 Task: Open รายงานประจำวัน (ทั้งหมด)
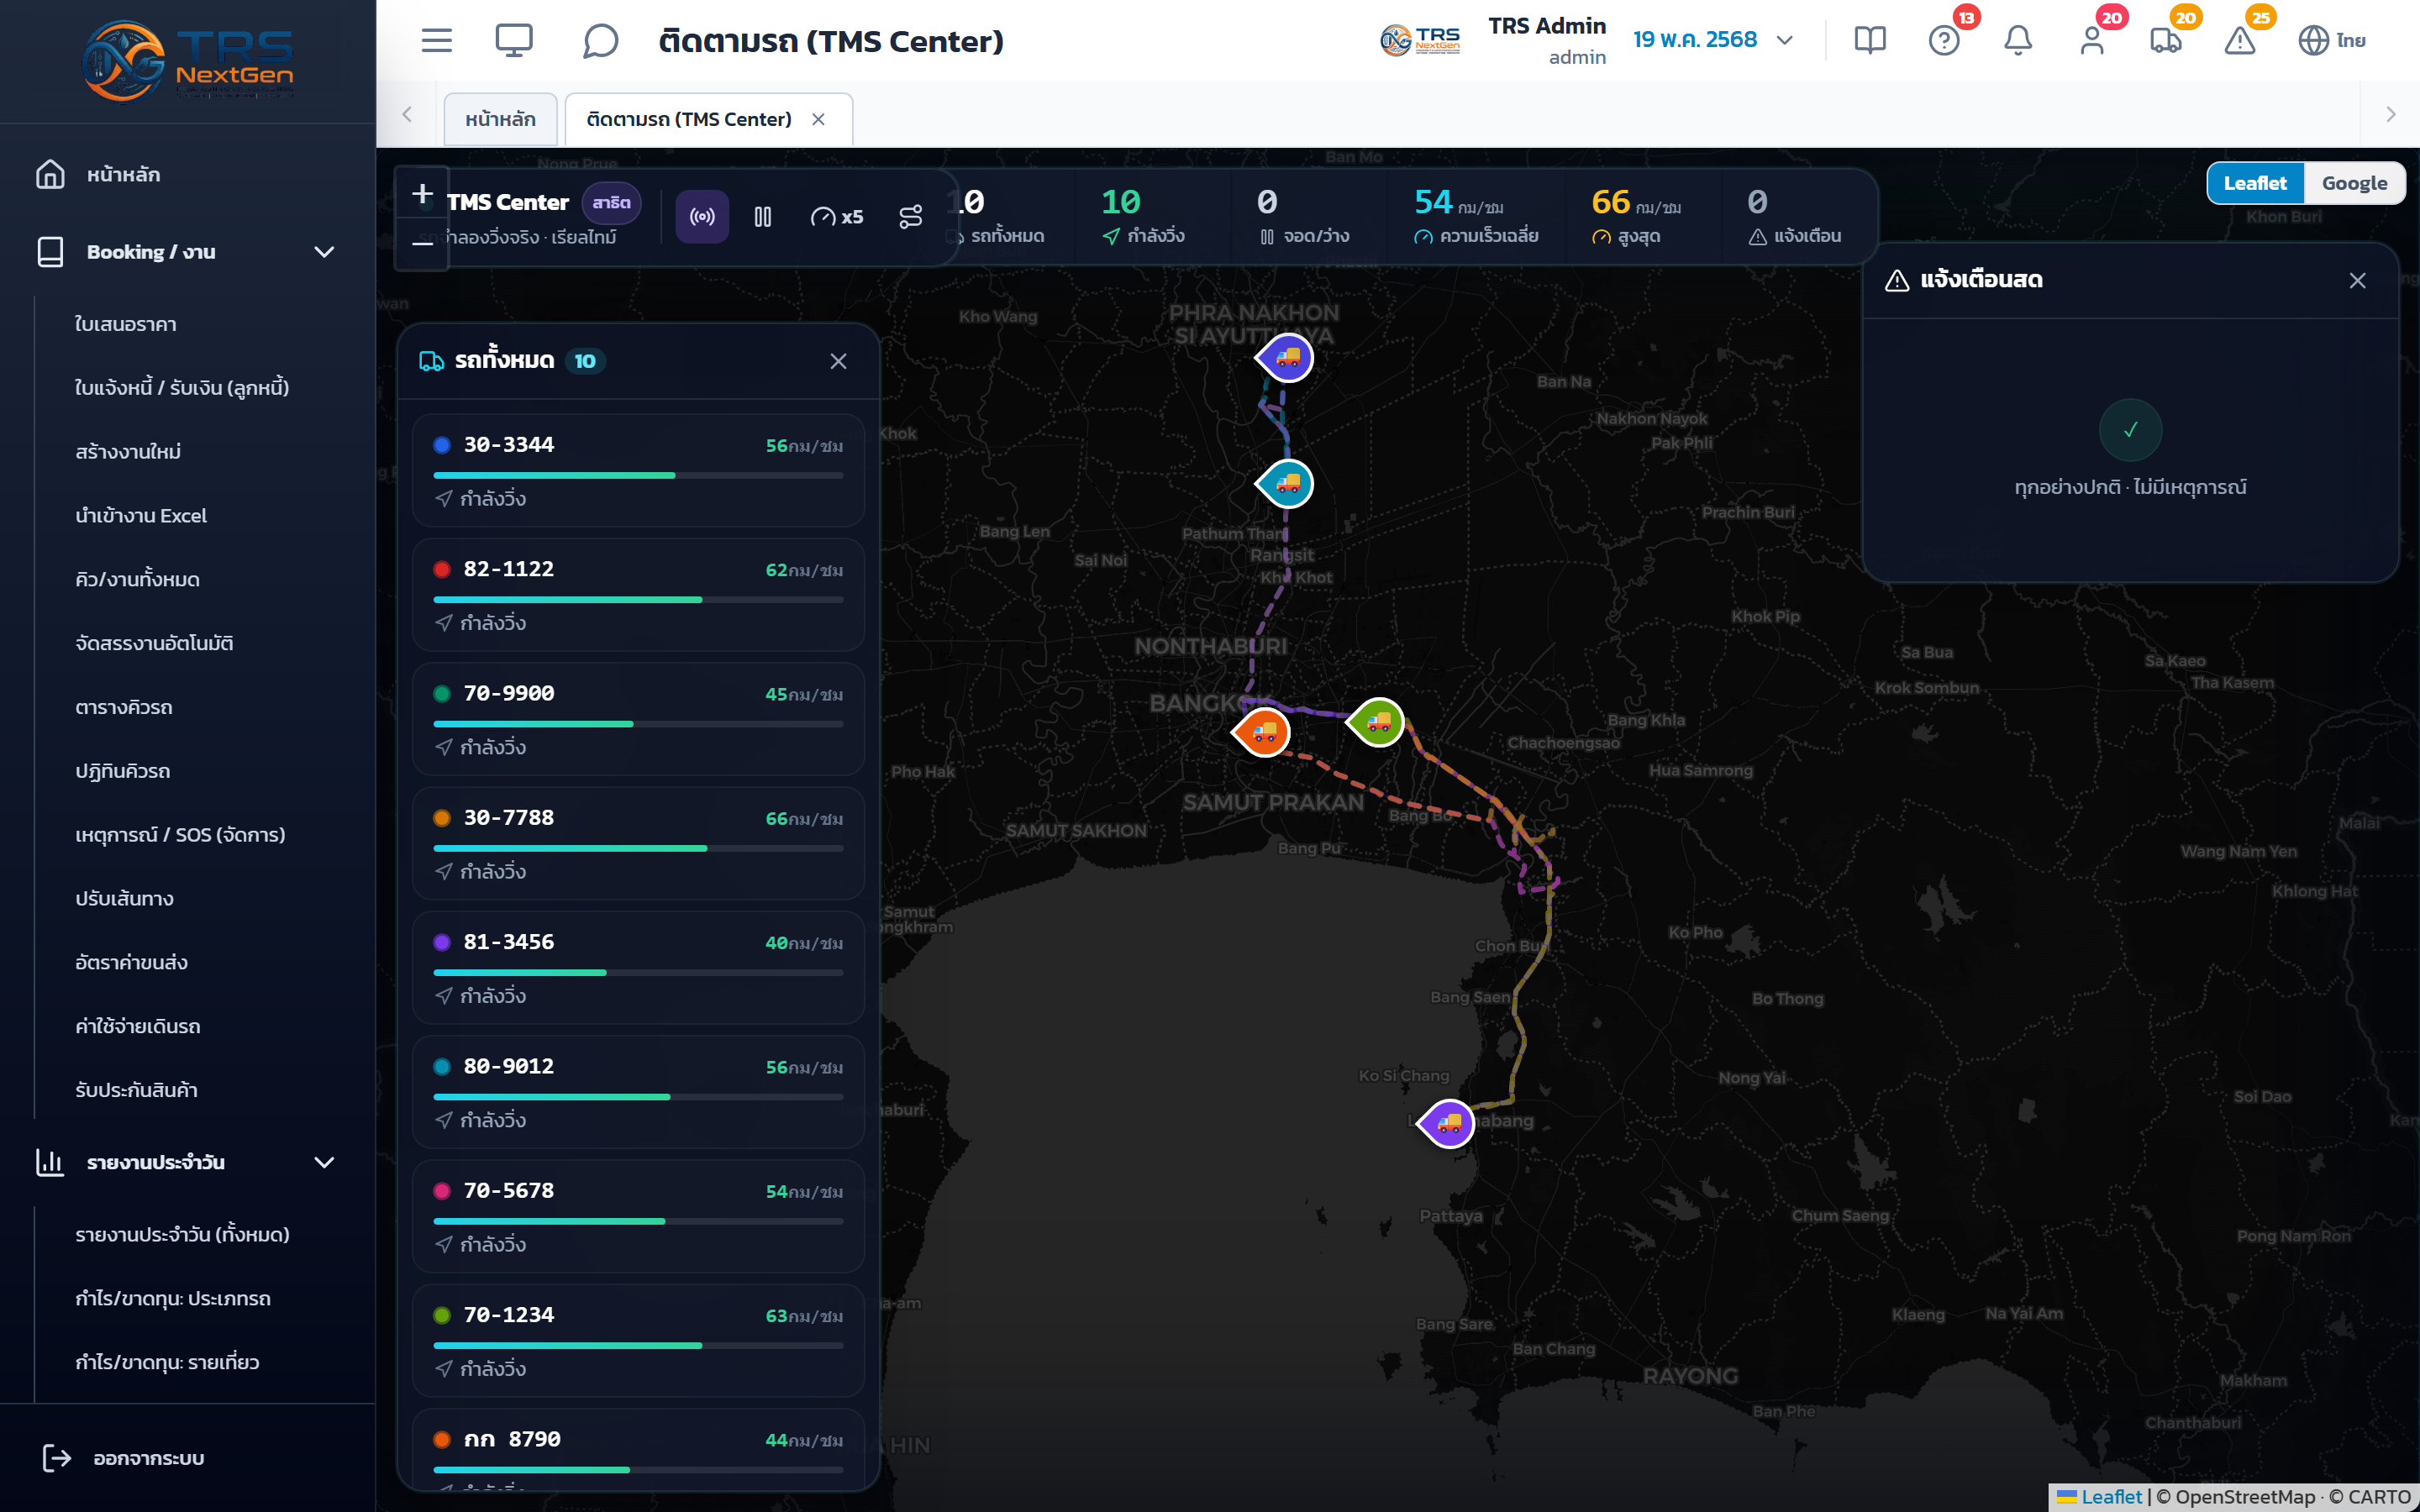point(182,1234)
